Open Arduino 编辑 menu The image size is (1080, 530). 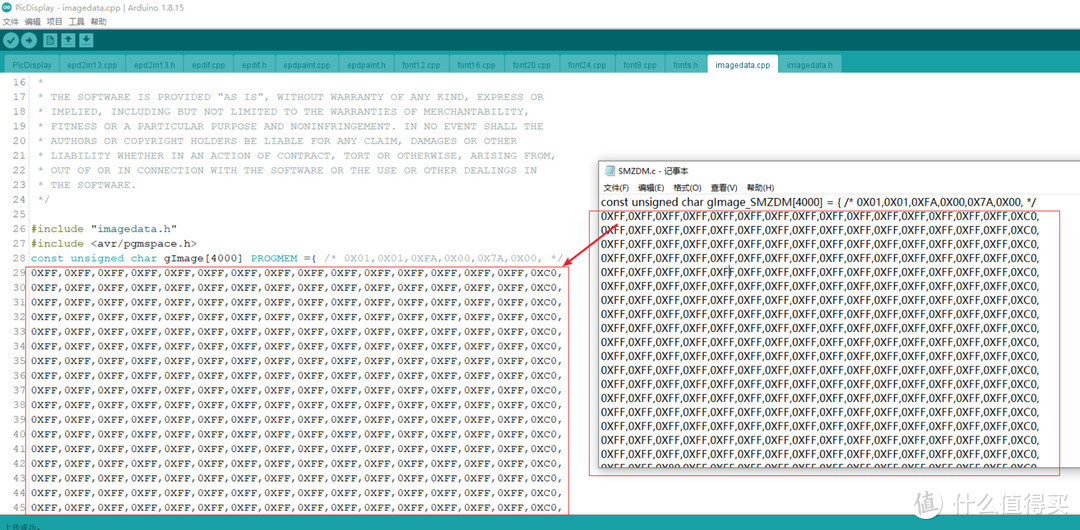point(33,21)
